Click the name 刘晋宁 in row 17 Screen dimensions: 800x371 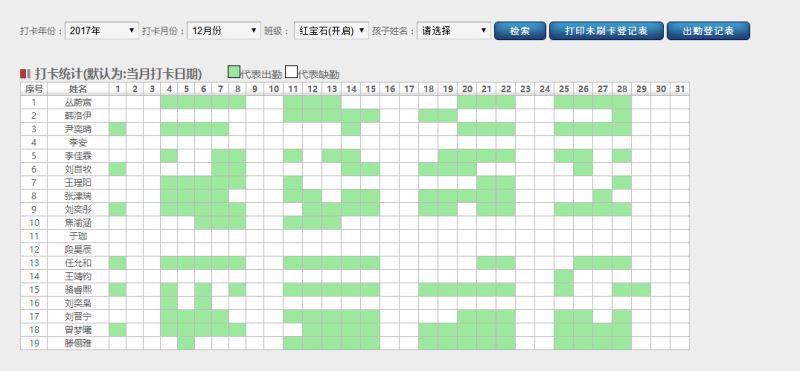[78, 316]
